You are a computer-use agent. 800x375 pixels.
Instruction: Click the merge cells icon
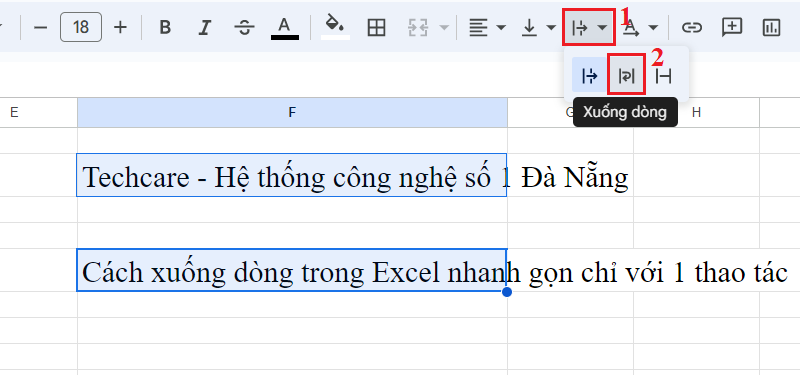click(417, 28)
